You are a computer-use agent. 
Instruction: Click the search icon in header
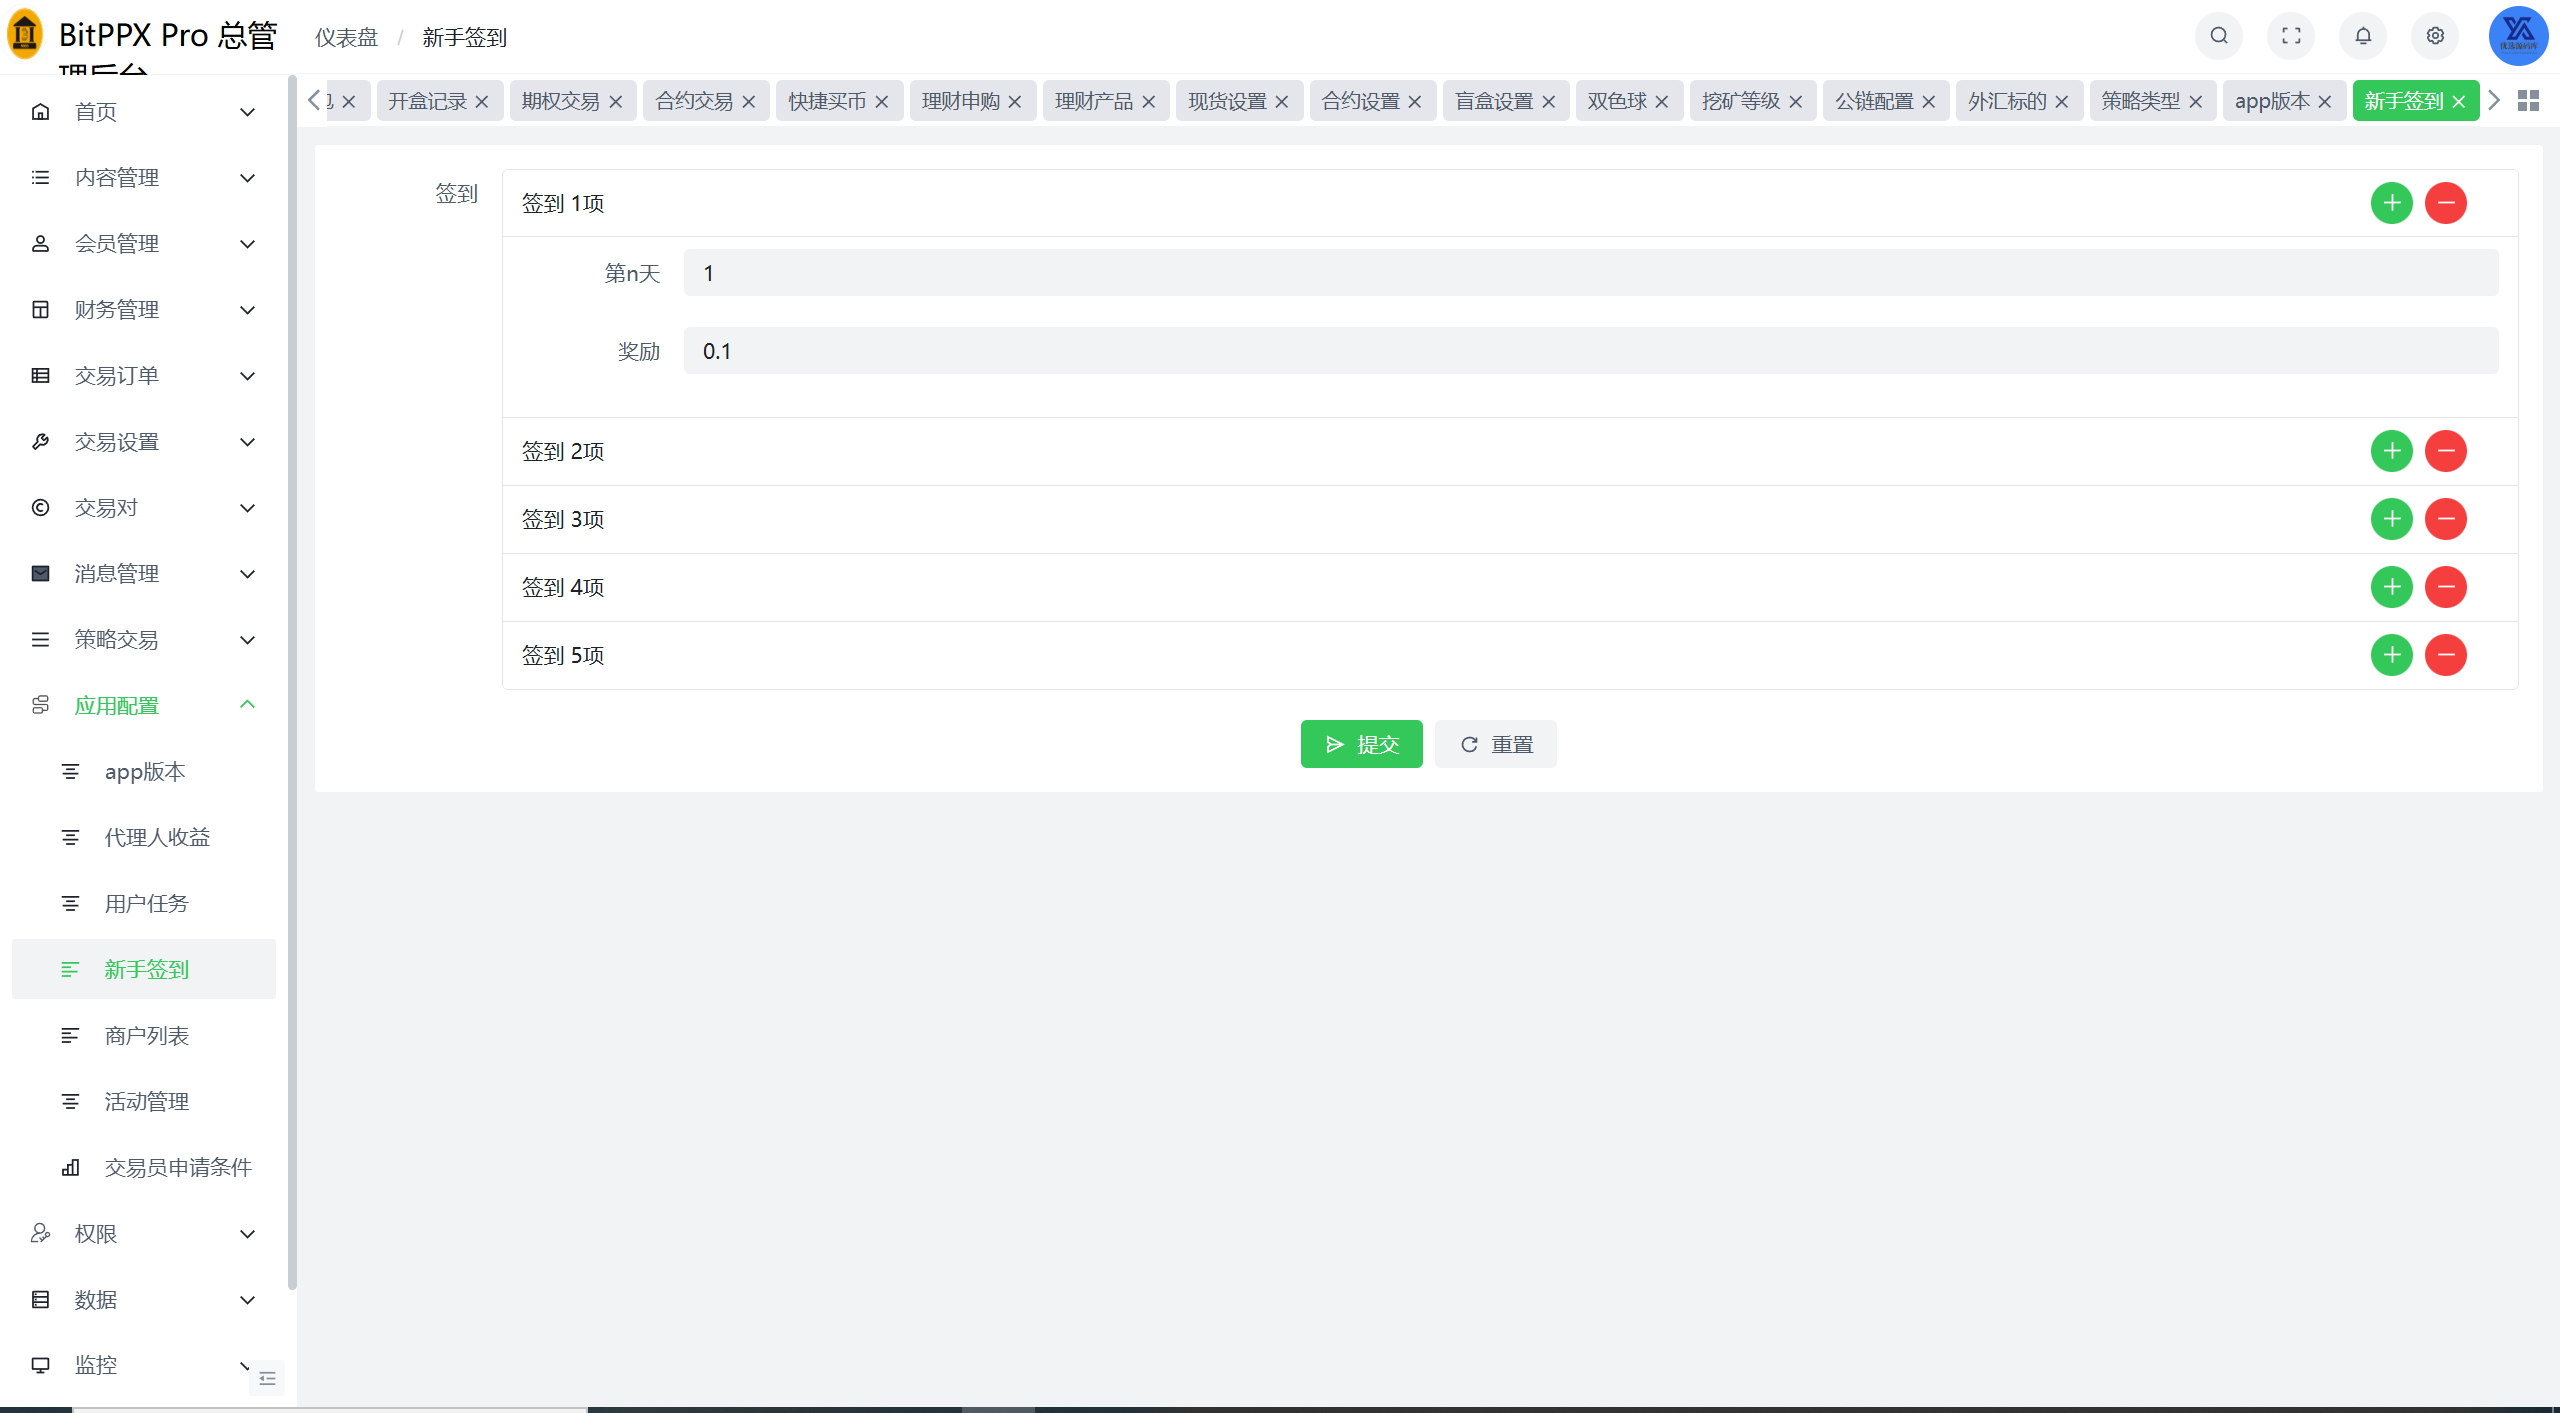(x=2218, y=36)
